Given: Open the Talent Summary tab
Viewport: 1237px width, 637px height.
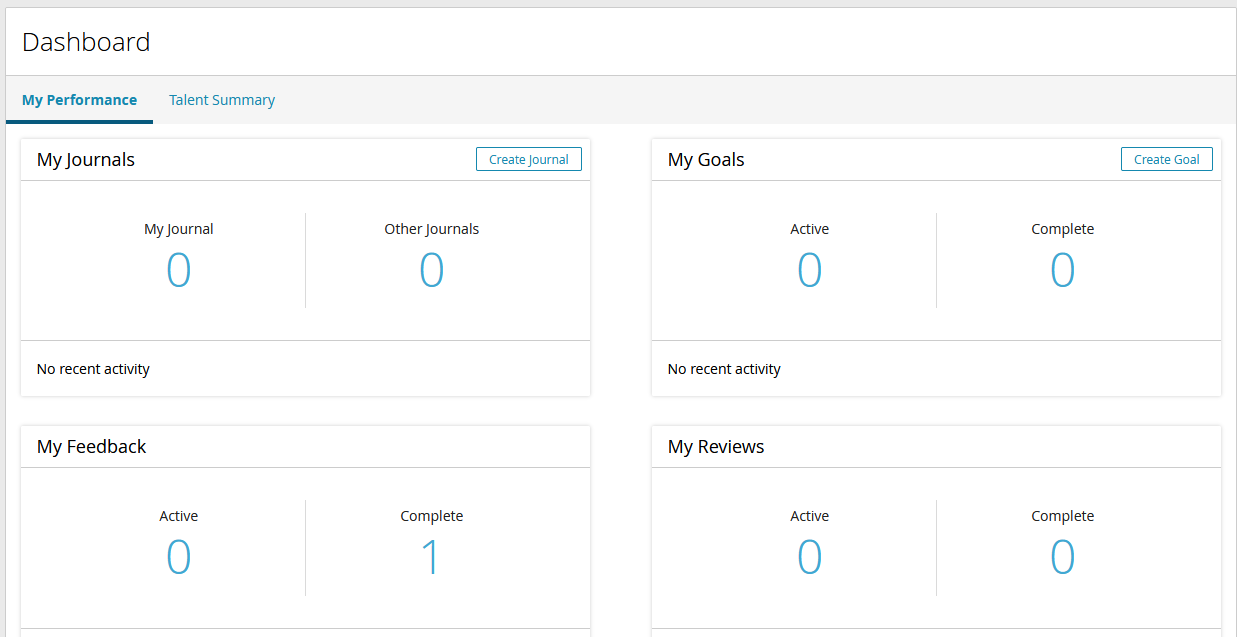Looking at the screenshot, I should (x=222, y=100).
